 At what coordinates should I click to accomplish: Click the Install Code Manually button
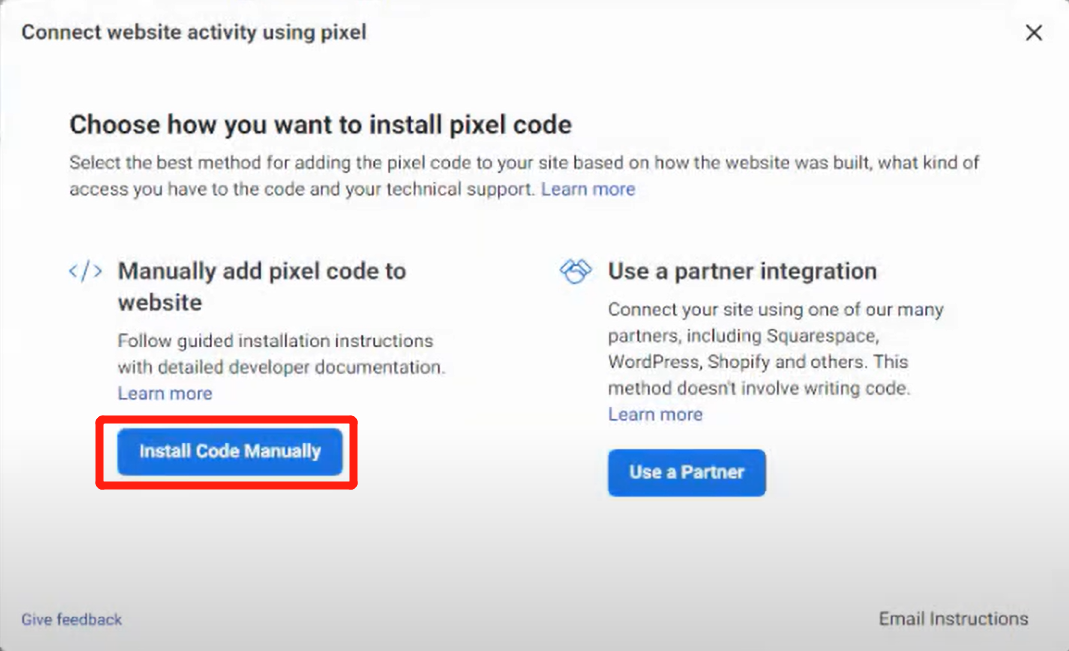(x=230, y=451)
